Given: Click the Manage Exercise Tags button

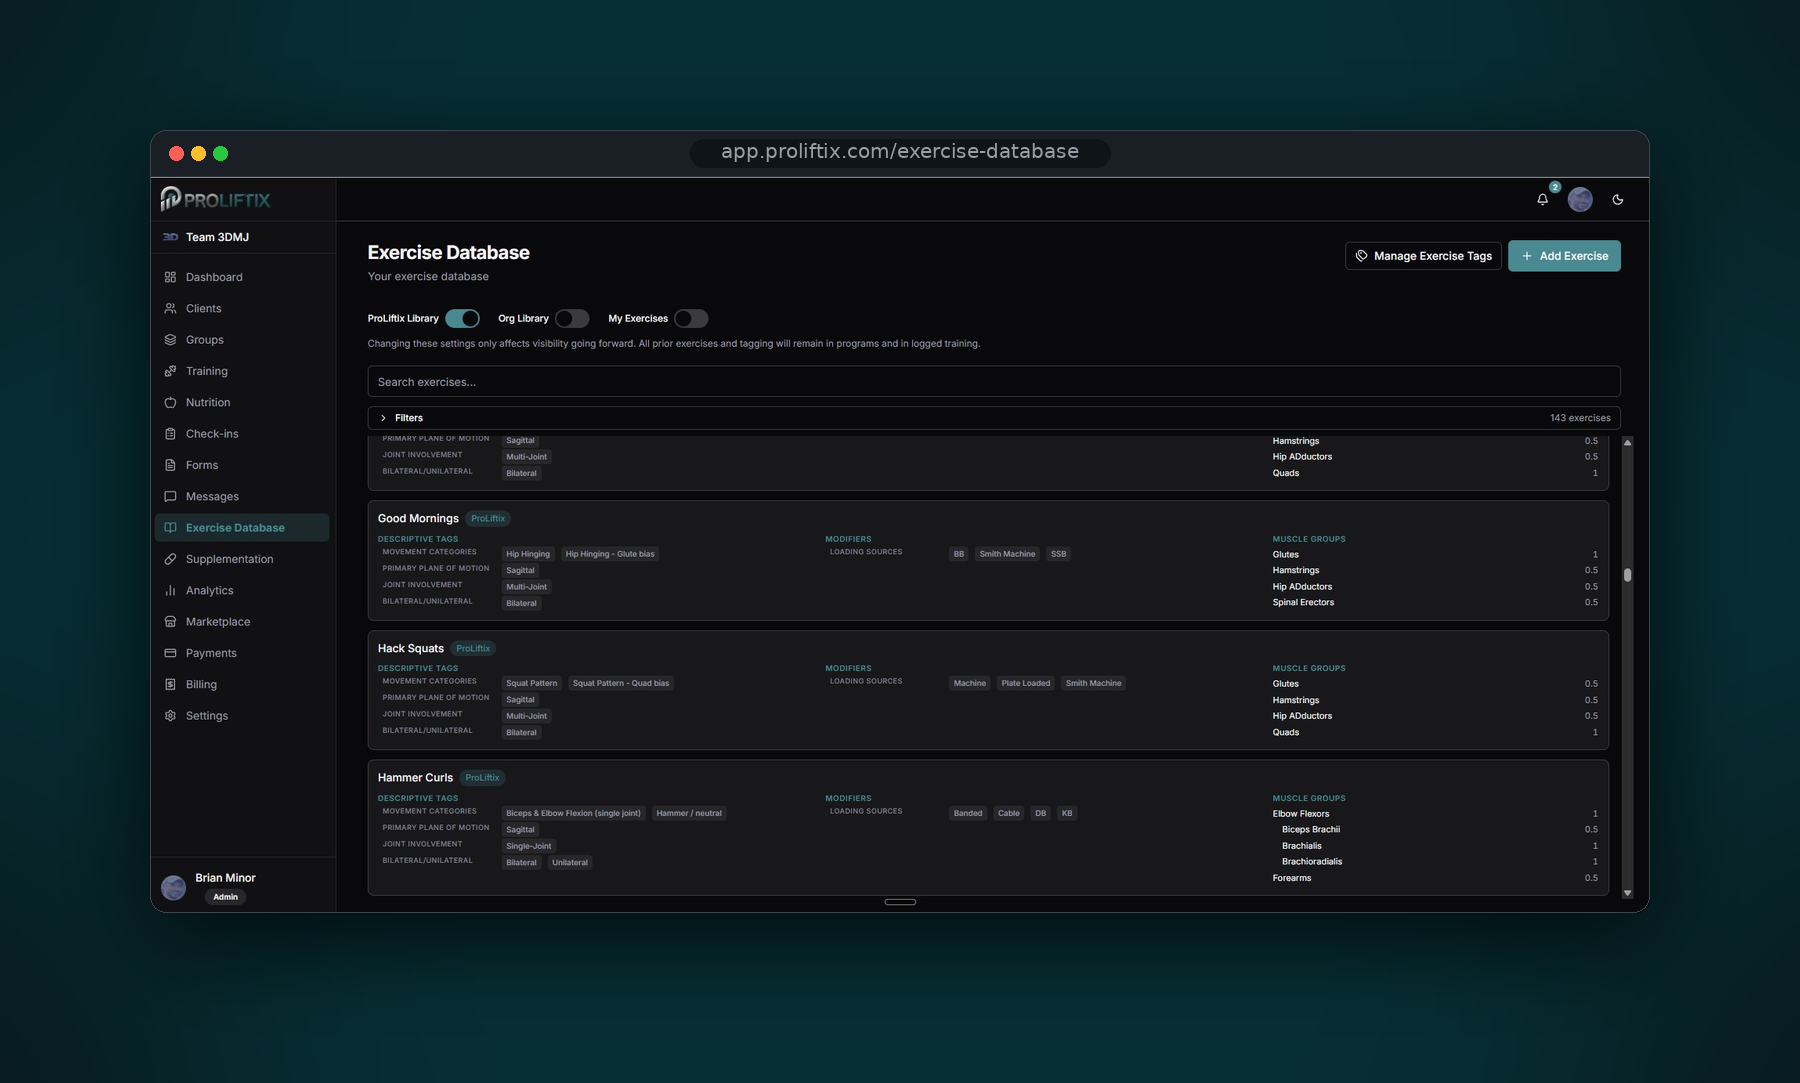Looking at the screenshot, I should click(1423, 256).
